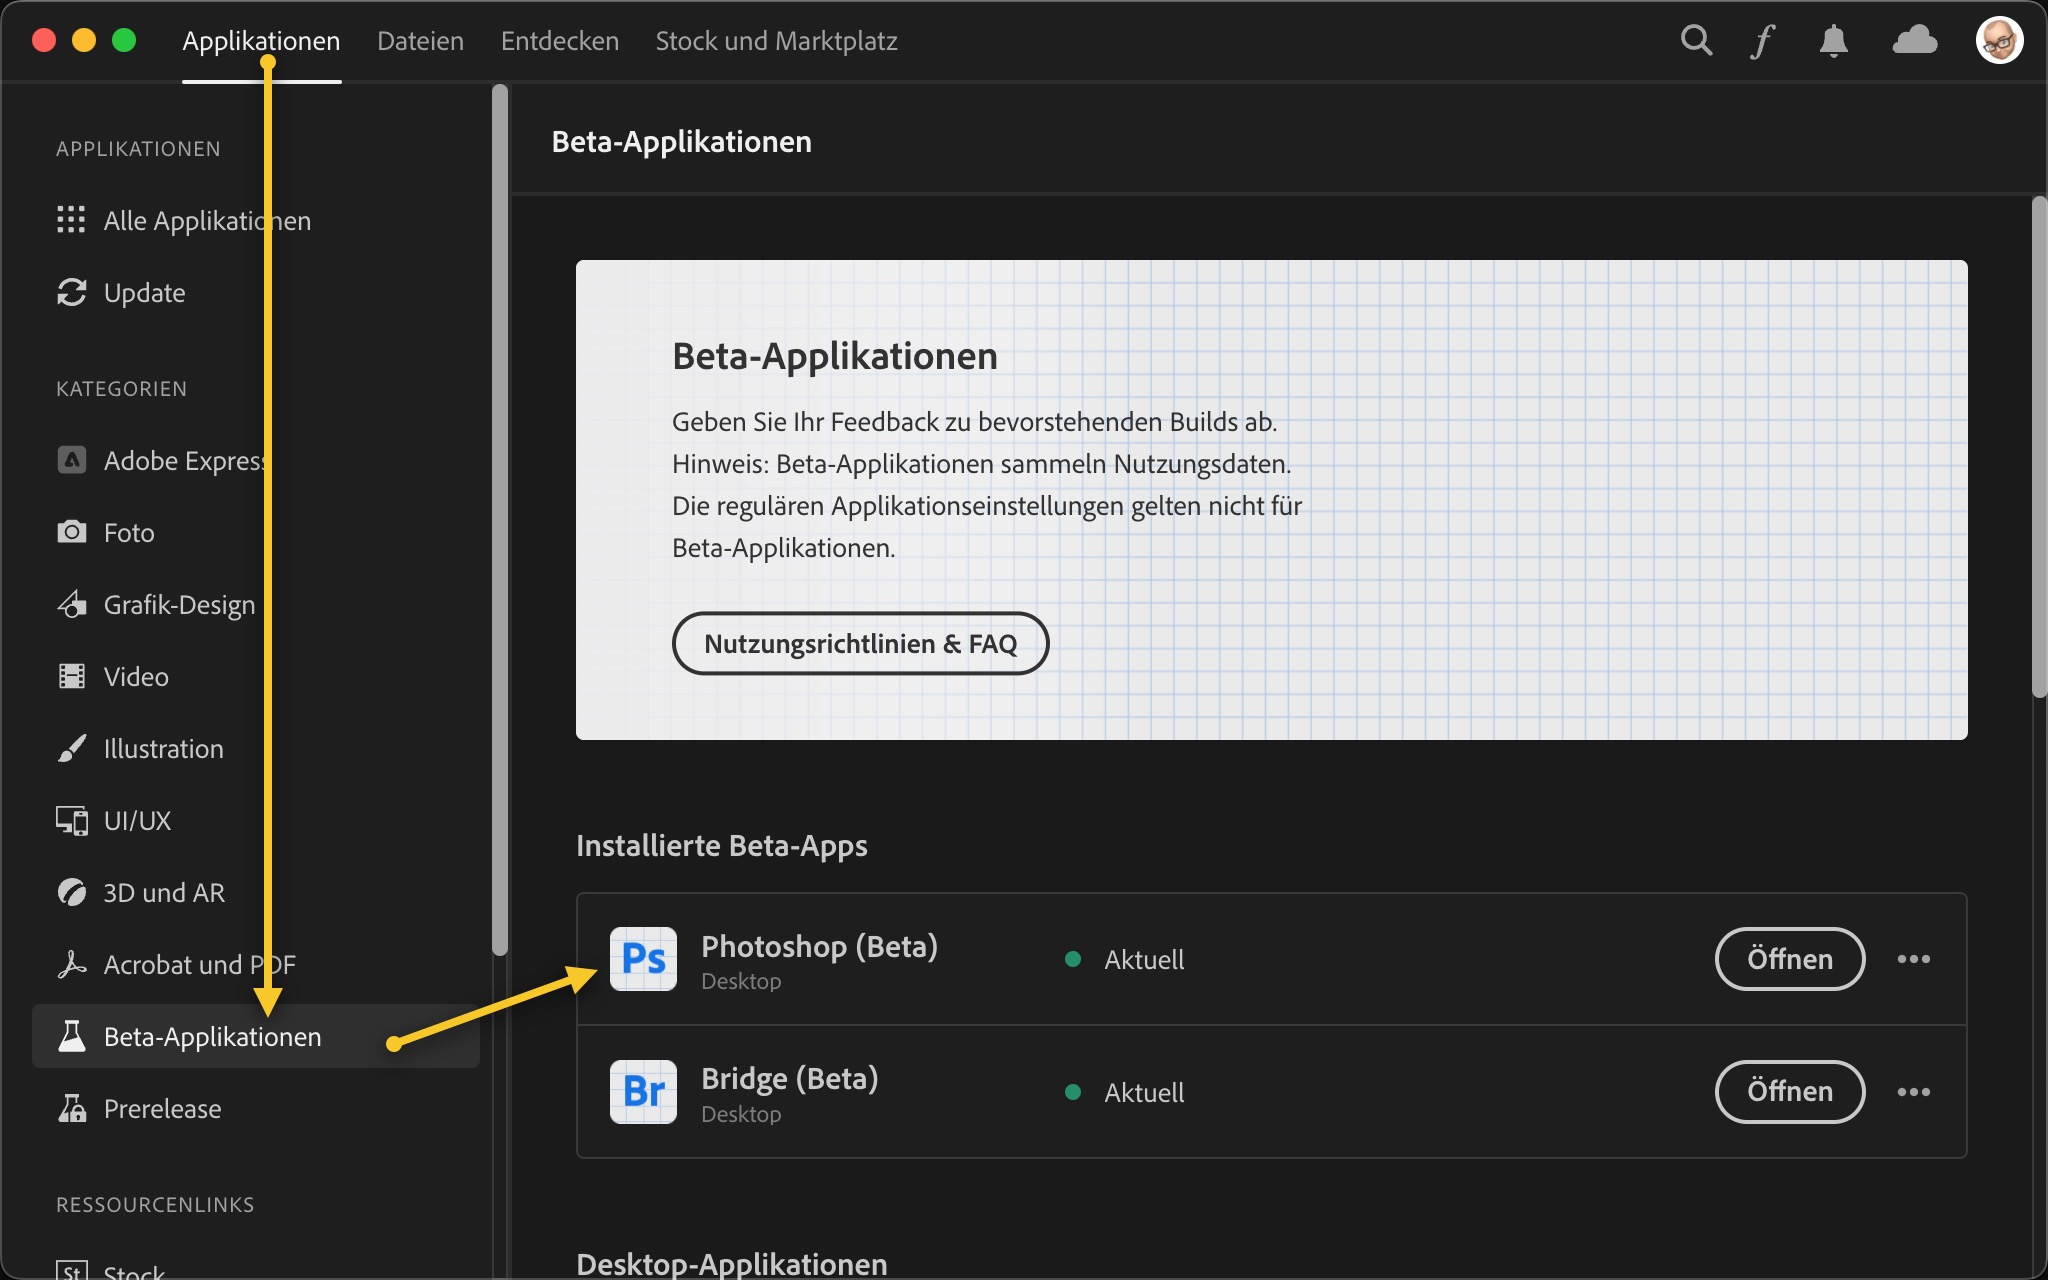Select Prerelease category in sidebar
The width and height of the screenshot is (2048, 1280).
coord(162,1109)
